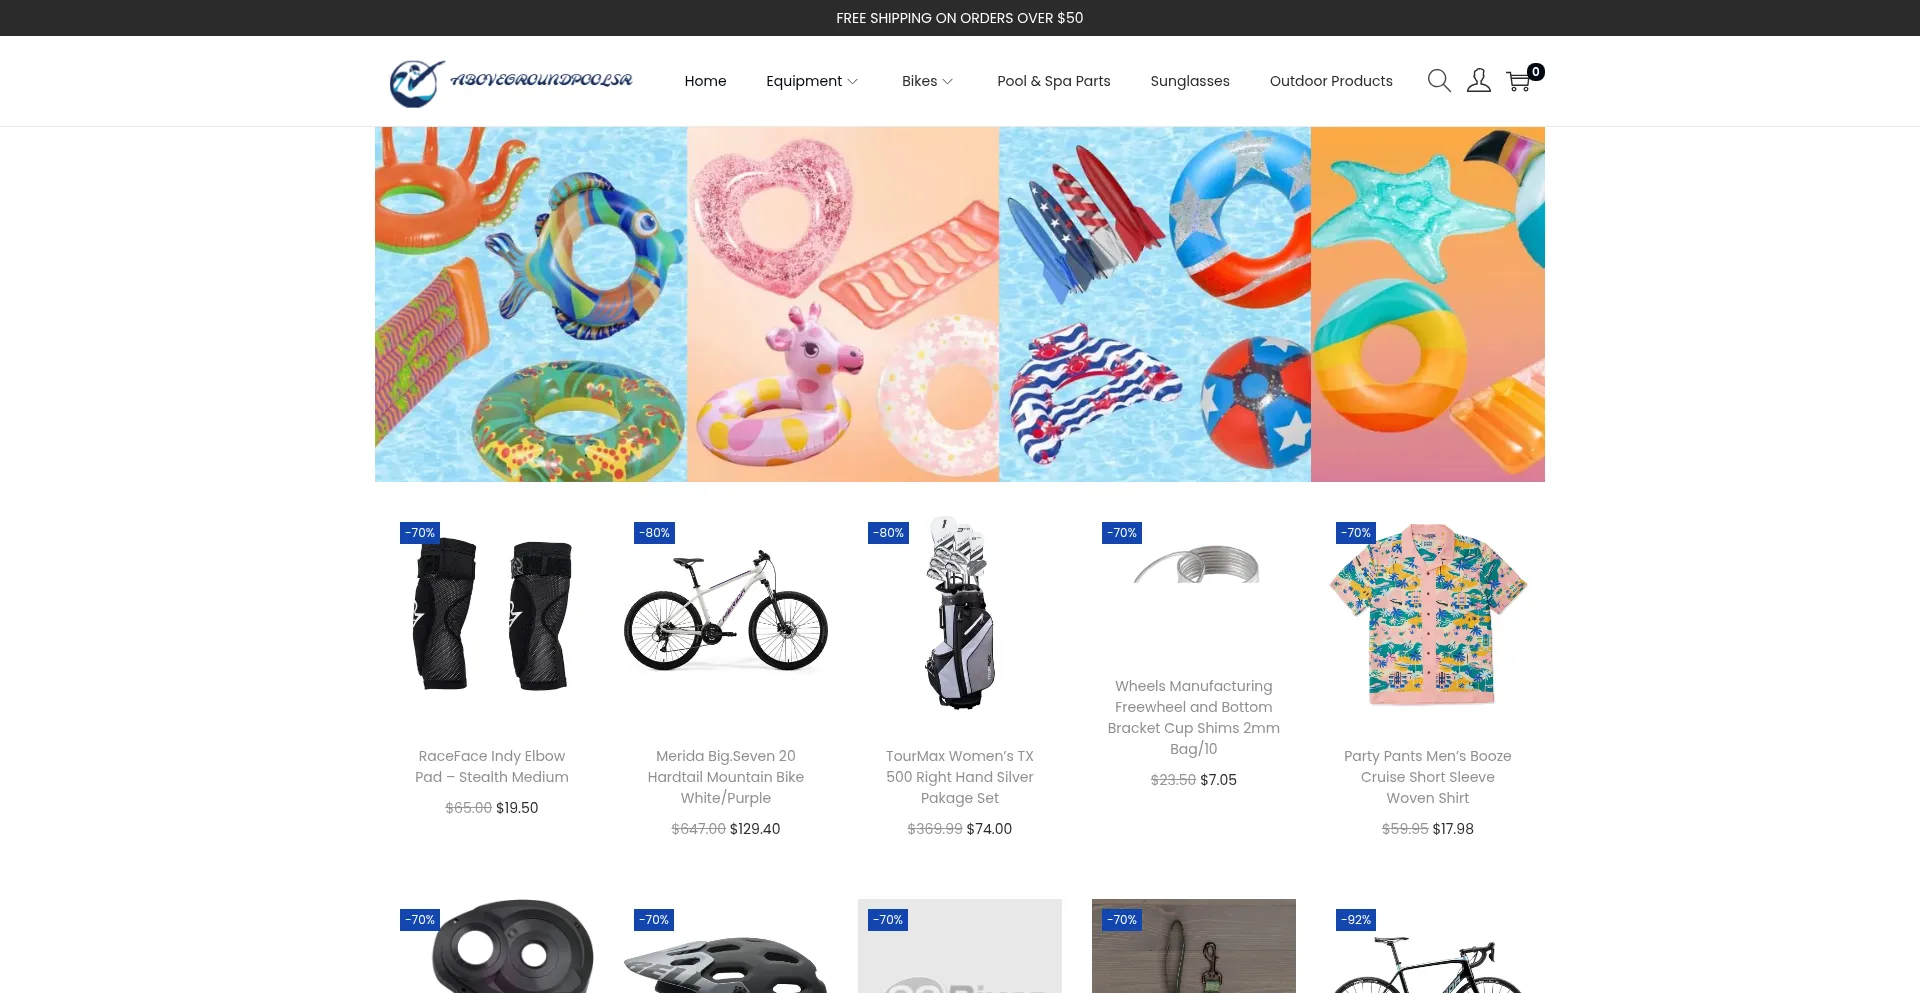The height and width of the screenshot is (993, 1920).
Task: Click the pool floats hero banner
Action: 960,304
